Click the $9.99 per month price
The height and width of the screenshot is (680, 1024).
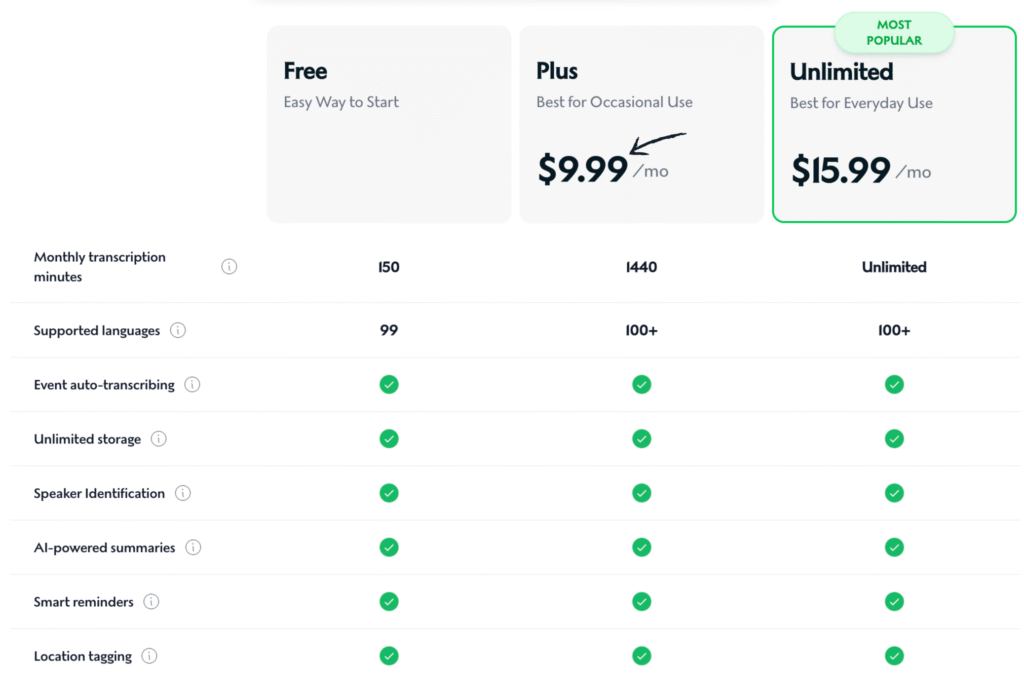click(x=603, y=169)
